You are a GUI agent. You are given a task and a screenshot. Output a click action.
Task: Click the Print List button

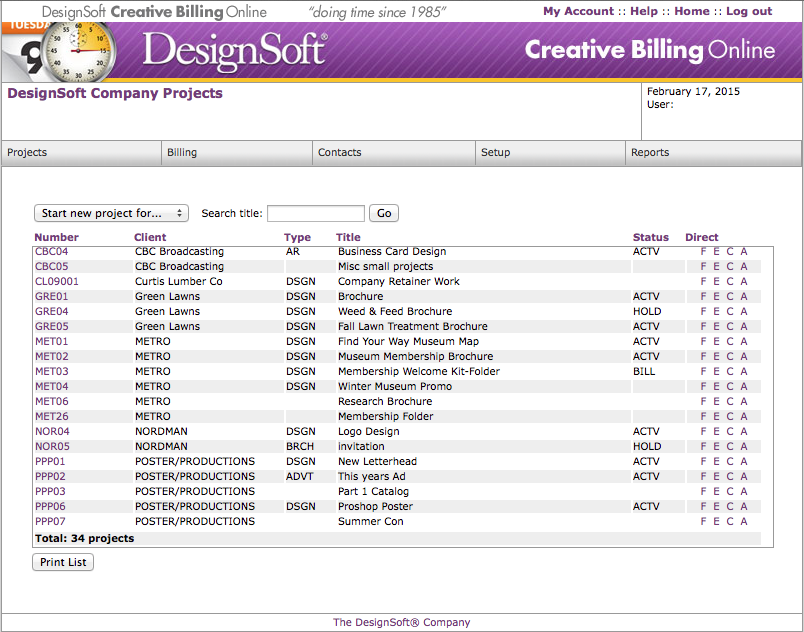[62, 562]
